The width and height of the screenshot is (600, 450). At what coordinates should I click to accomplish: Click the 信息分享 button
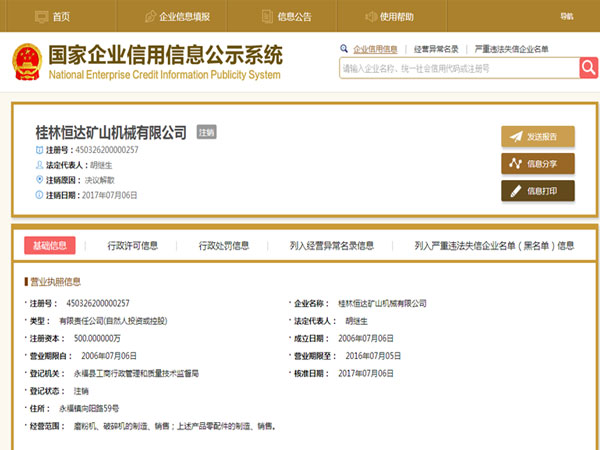pyautogui.click(x=538, y=164)
